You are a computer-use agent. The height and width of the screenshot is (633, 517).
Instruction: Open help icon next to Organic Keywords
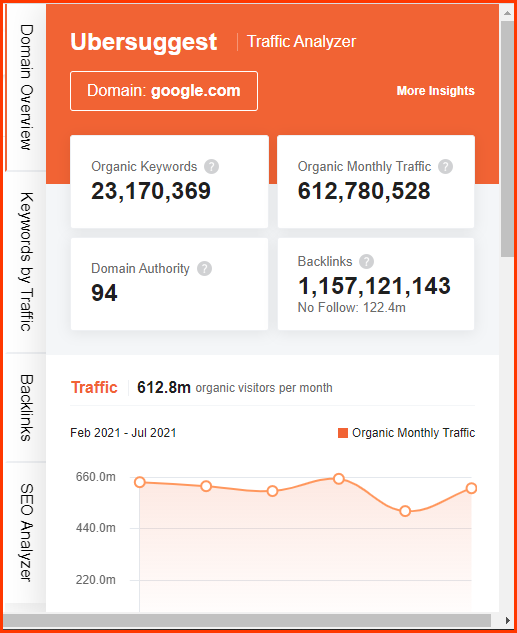pos(211,166)
